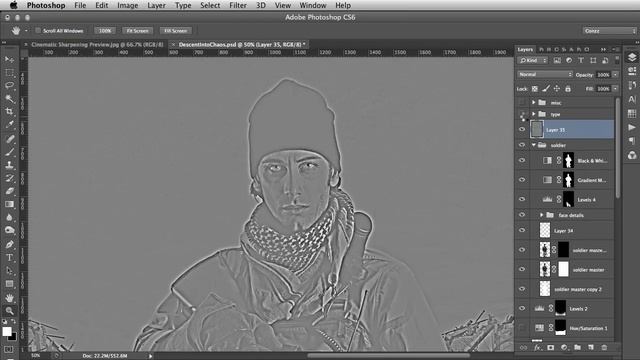Select the Hand tool in toolbox
Viewport: 640px width, 360px height.
[9, 298]
